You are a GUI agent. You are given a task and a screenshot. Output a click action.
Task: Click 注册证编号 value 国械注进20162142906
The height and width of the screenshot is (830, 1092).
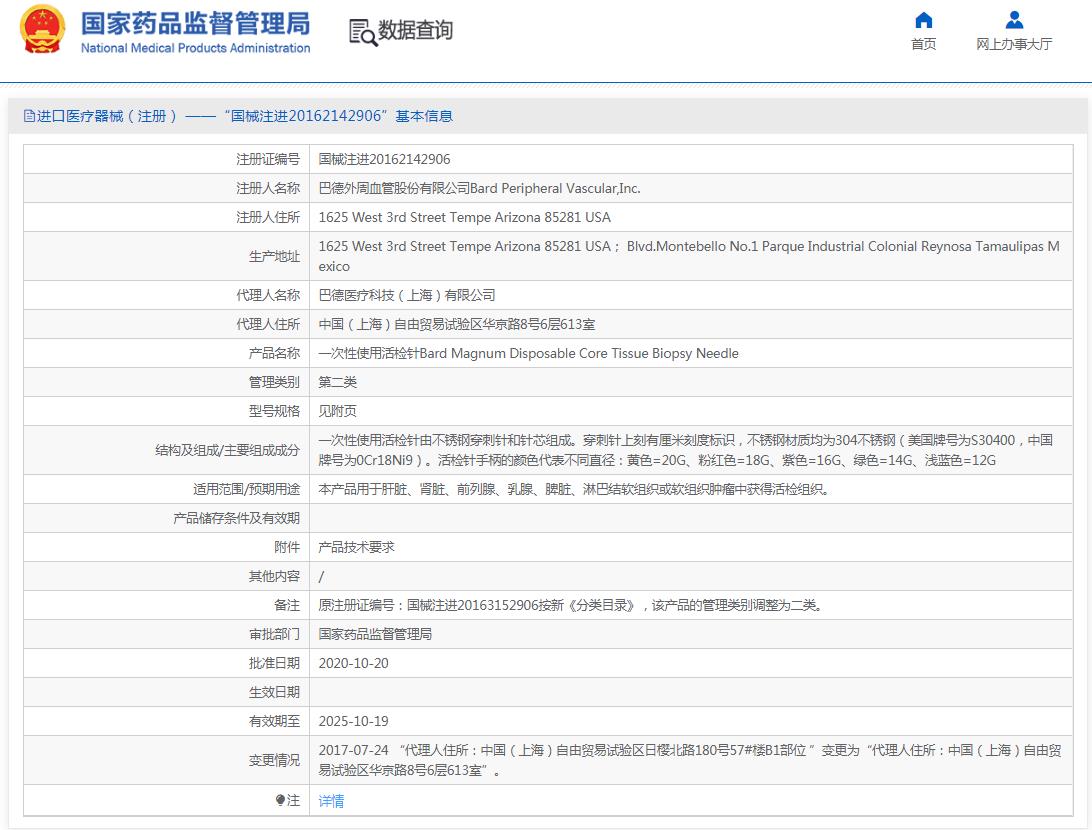point(384,159)
